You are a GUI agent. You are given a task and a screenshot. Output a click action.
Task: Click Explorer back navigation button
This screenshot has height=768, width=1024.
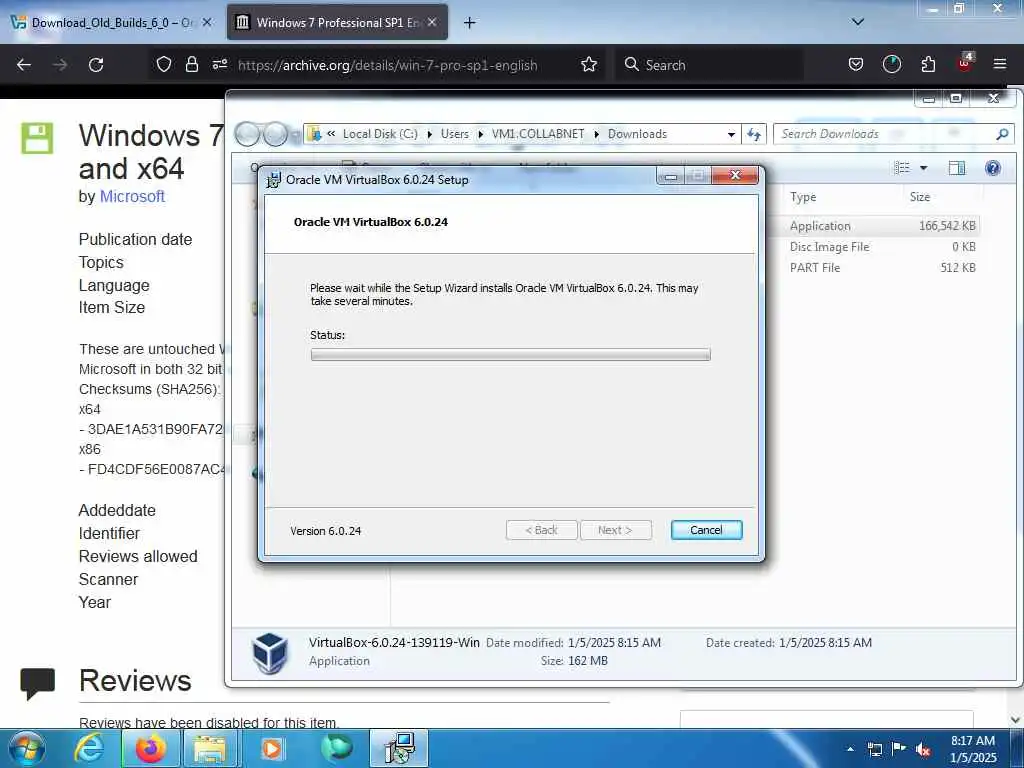248,134
